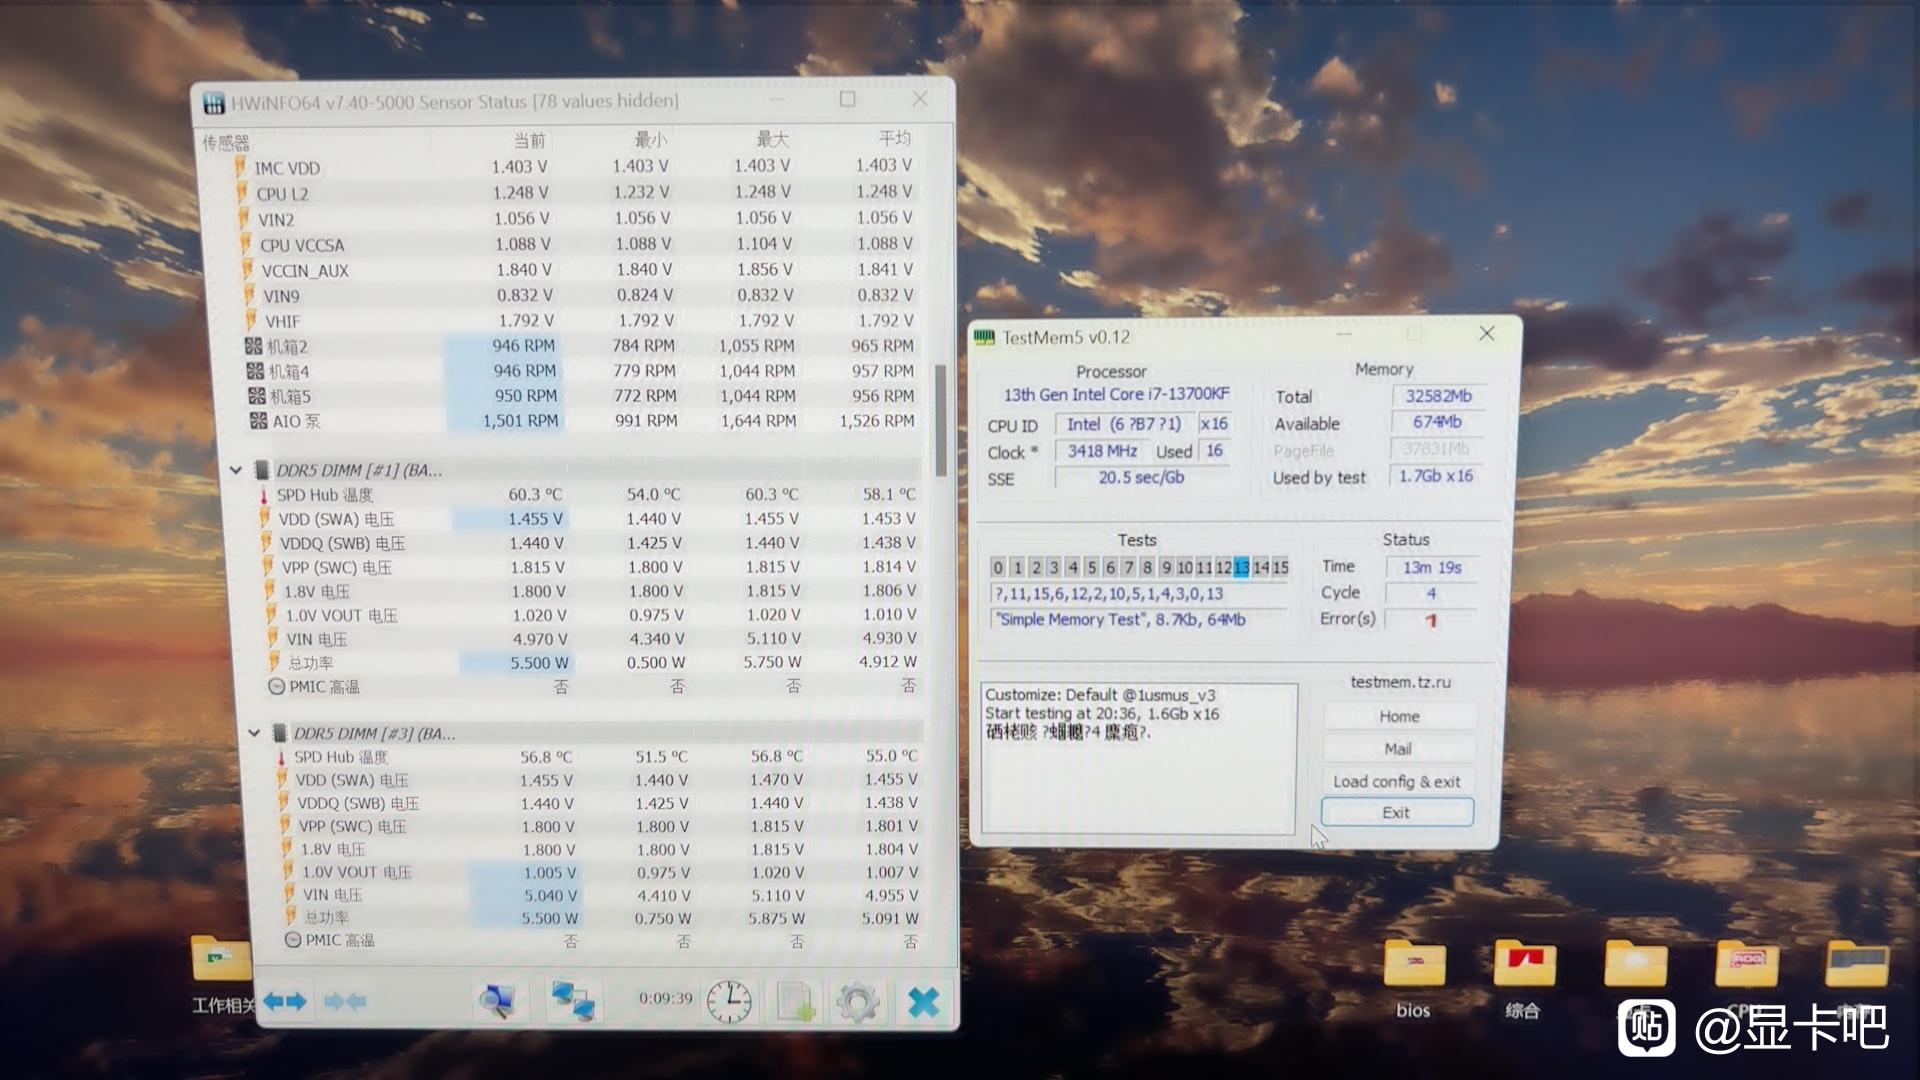Click the 3418 MHz clock value

[1101, 451]
